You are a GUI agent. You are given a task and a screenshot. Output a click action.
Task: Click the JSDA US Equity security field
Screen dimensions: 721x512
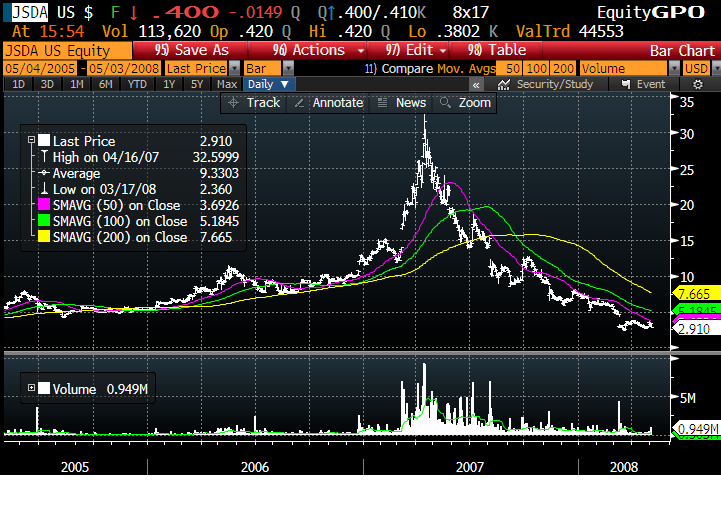68,50
